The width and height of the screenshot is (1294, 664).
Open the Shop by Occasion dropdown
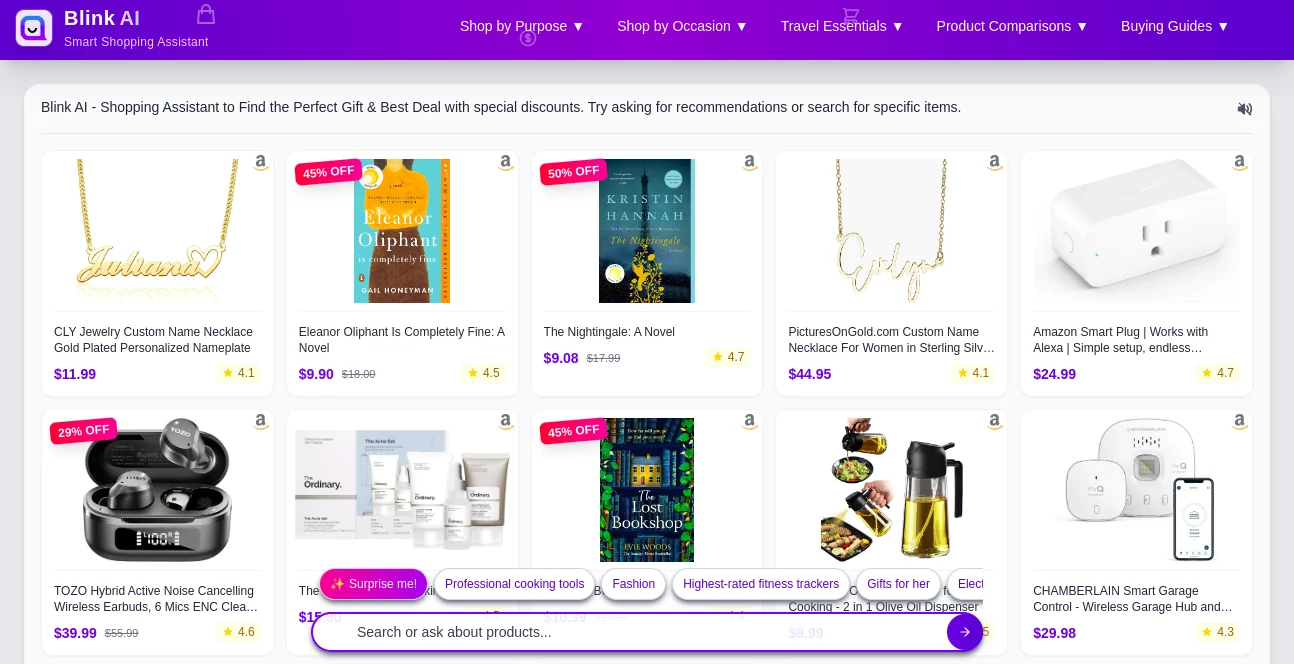click(681, 26)
